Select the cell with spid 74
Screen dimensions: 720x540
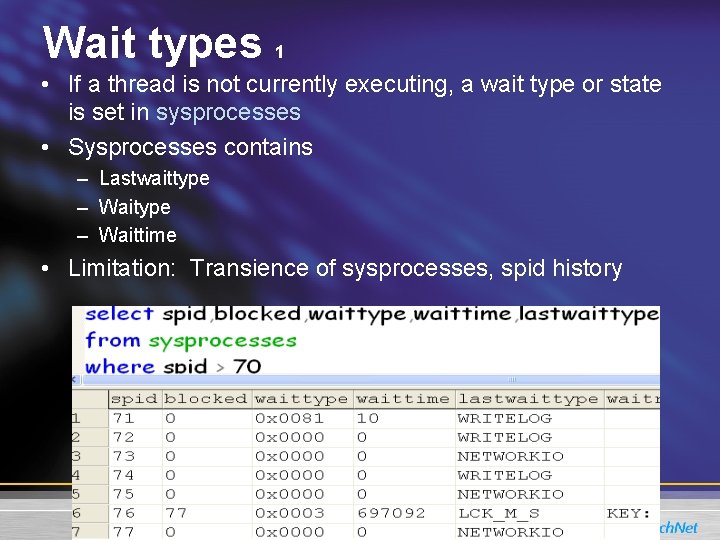pyautogui.click(x=135, y=475)
